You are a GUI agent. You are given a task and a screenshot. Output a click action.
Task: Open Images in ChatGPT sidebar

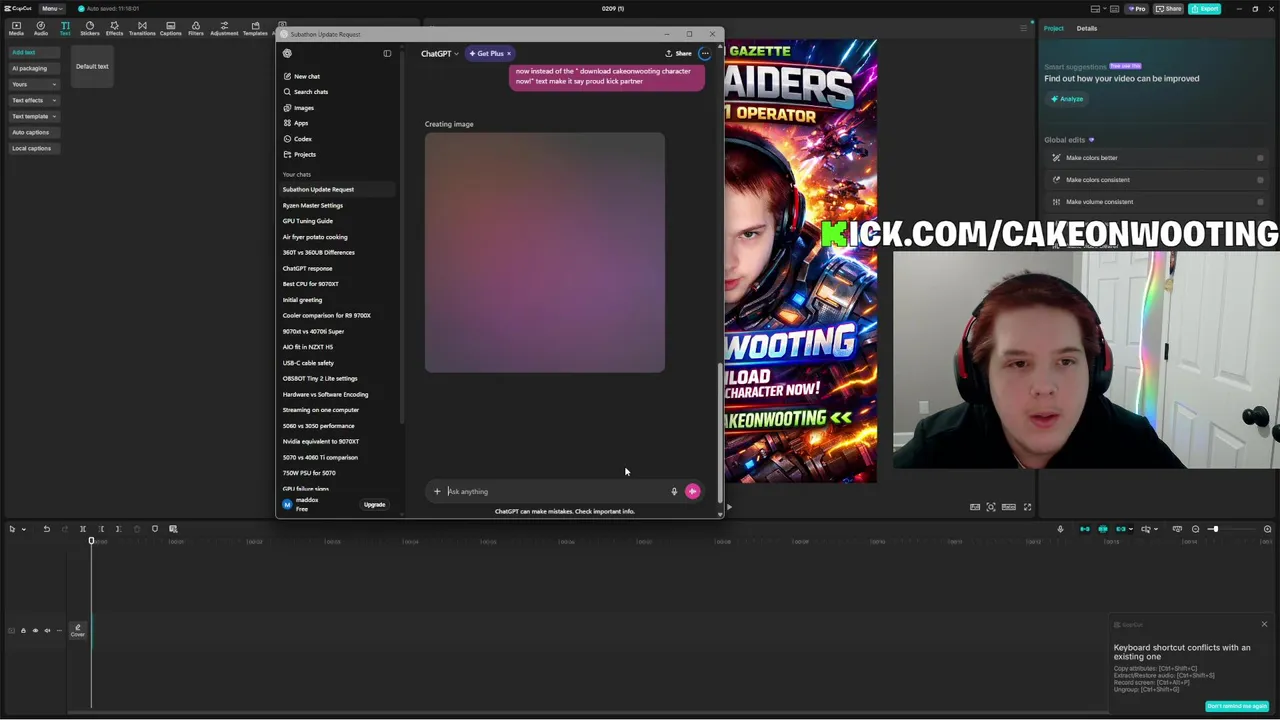[x=299, y=108]
